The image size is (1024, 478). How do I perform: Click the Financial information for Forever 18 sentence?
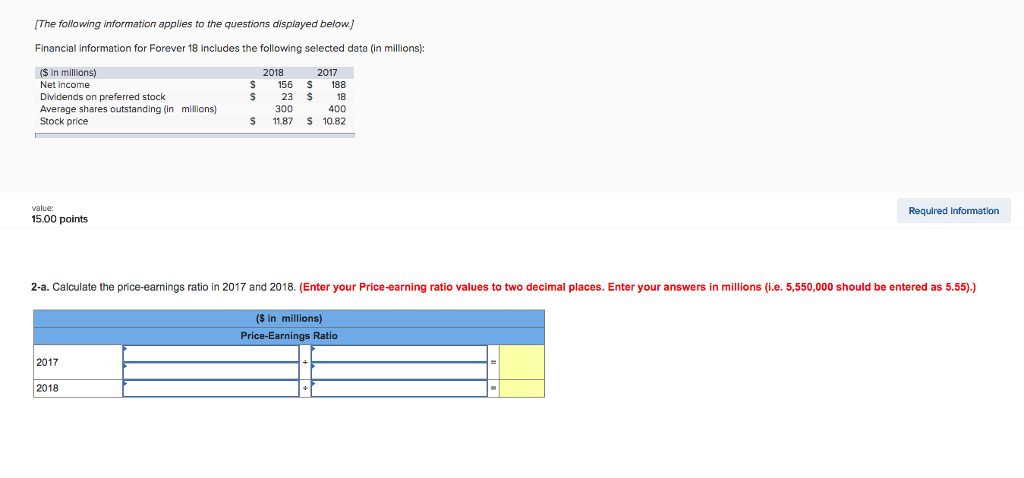click(x=230, y=49)
